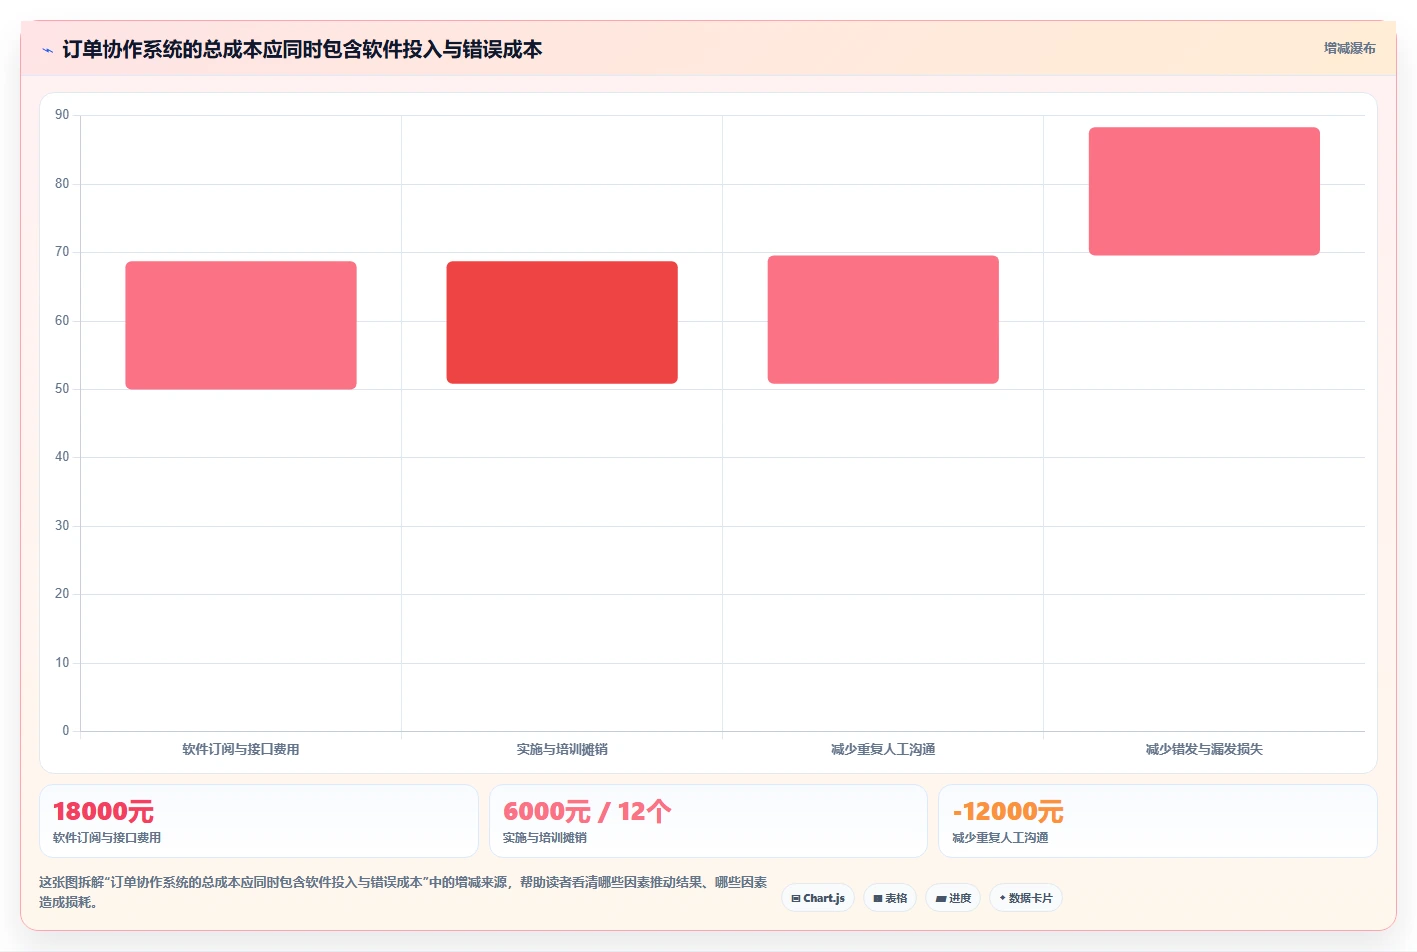Click x-axis label 减少重复人工沟通
The image size is (1417, 952).
[x=883, y=749]
